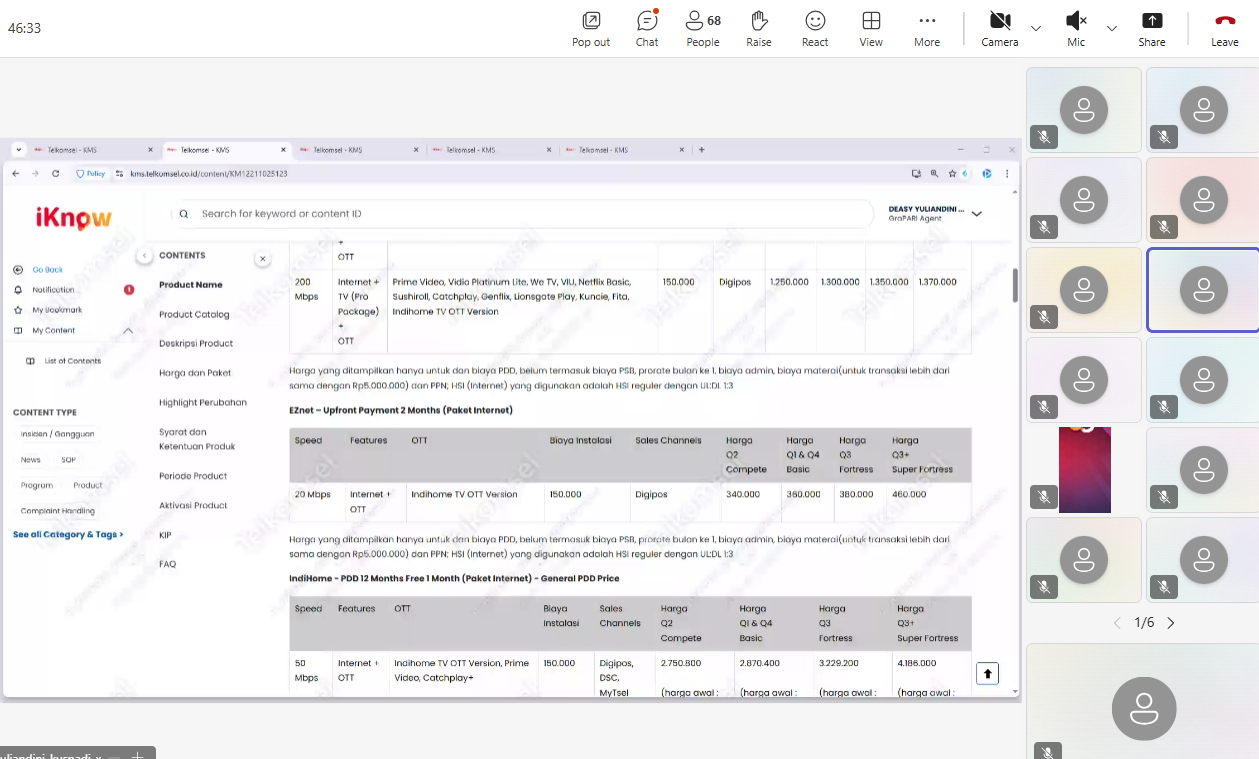Click the page vertical scrollbar thumb

(1015, 285)
